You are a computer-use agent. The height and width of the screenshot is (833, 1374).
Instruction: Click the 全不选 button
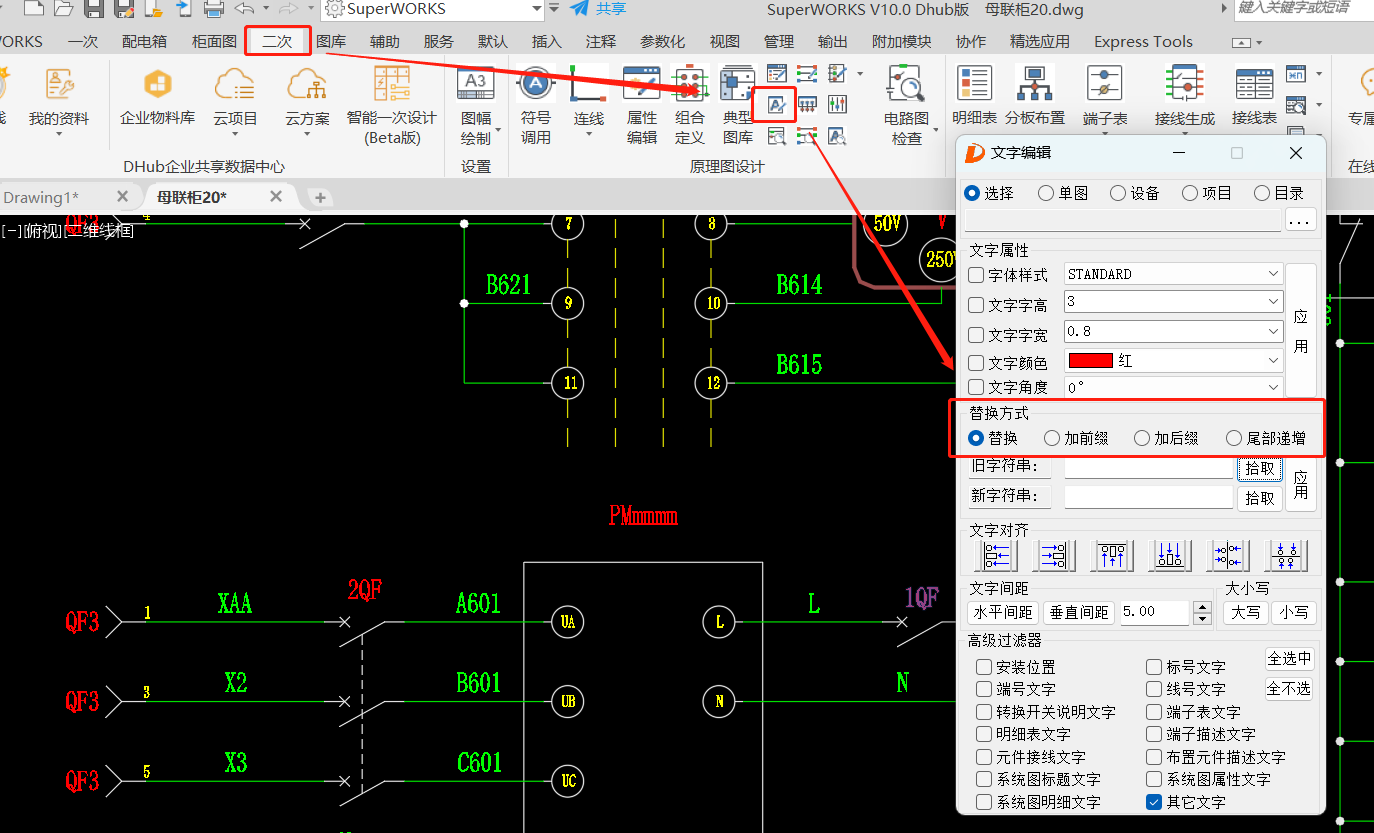coord(1289,689)
